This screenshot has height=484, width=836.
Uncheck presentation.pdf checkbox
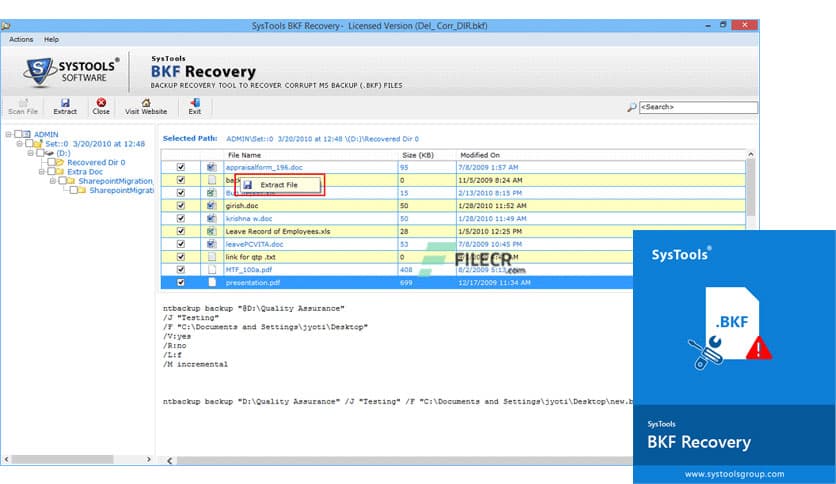[x=181, y=283]
